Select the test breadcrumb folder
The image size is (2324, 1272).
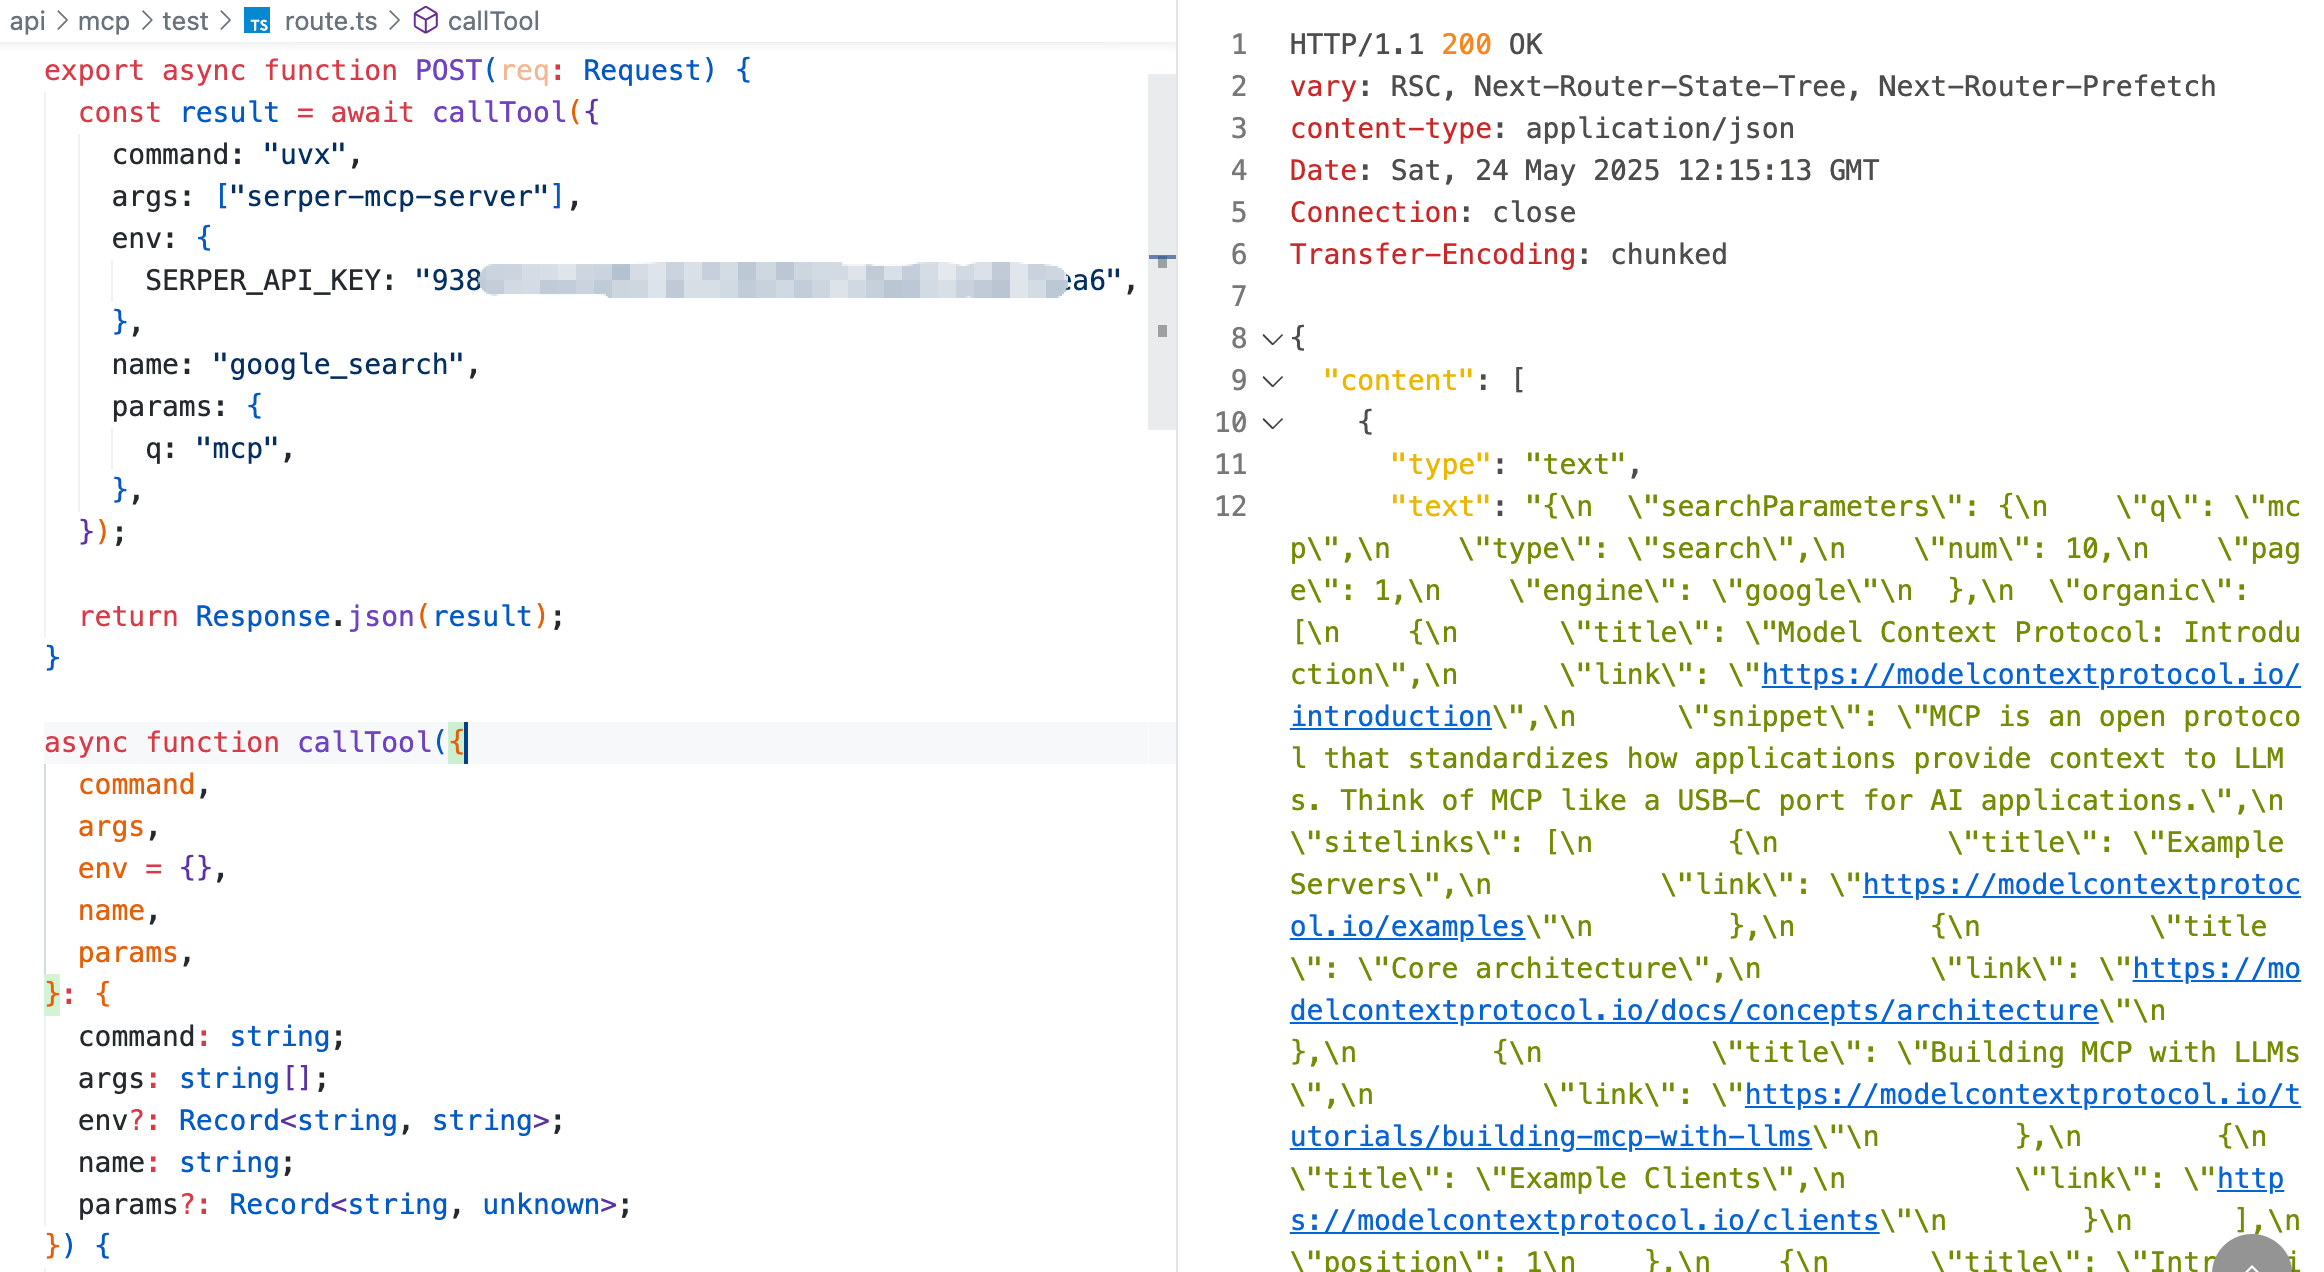tap(185, 21)
